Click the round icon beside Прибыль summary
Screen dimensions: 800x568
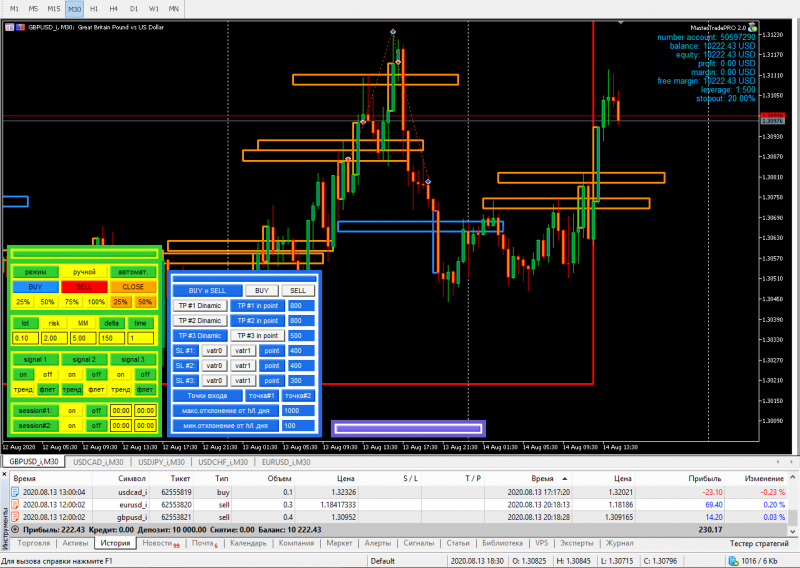tap(15, 530)
